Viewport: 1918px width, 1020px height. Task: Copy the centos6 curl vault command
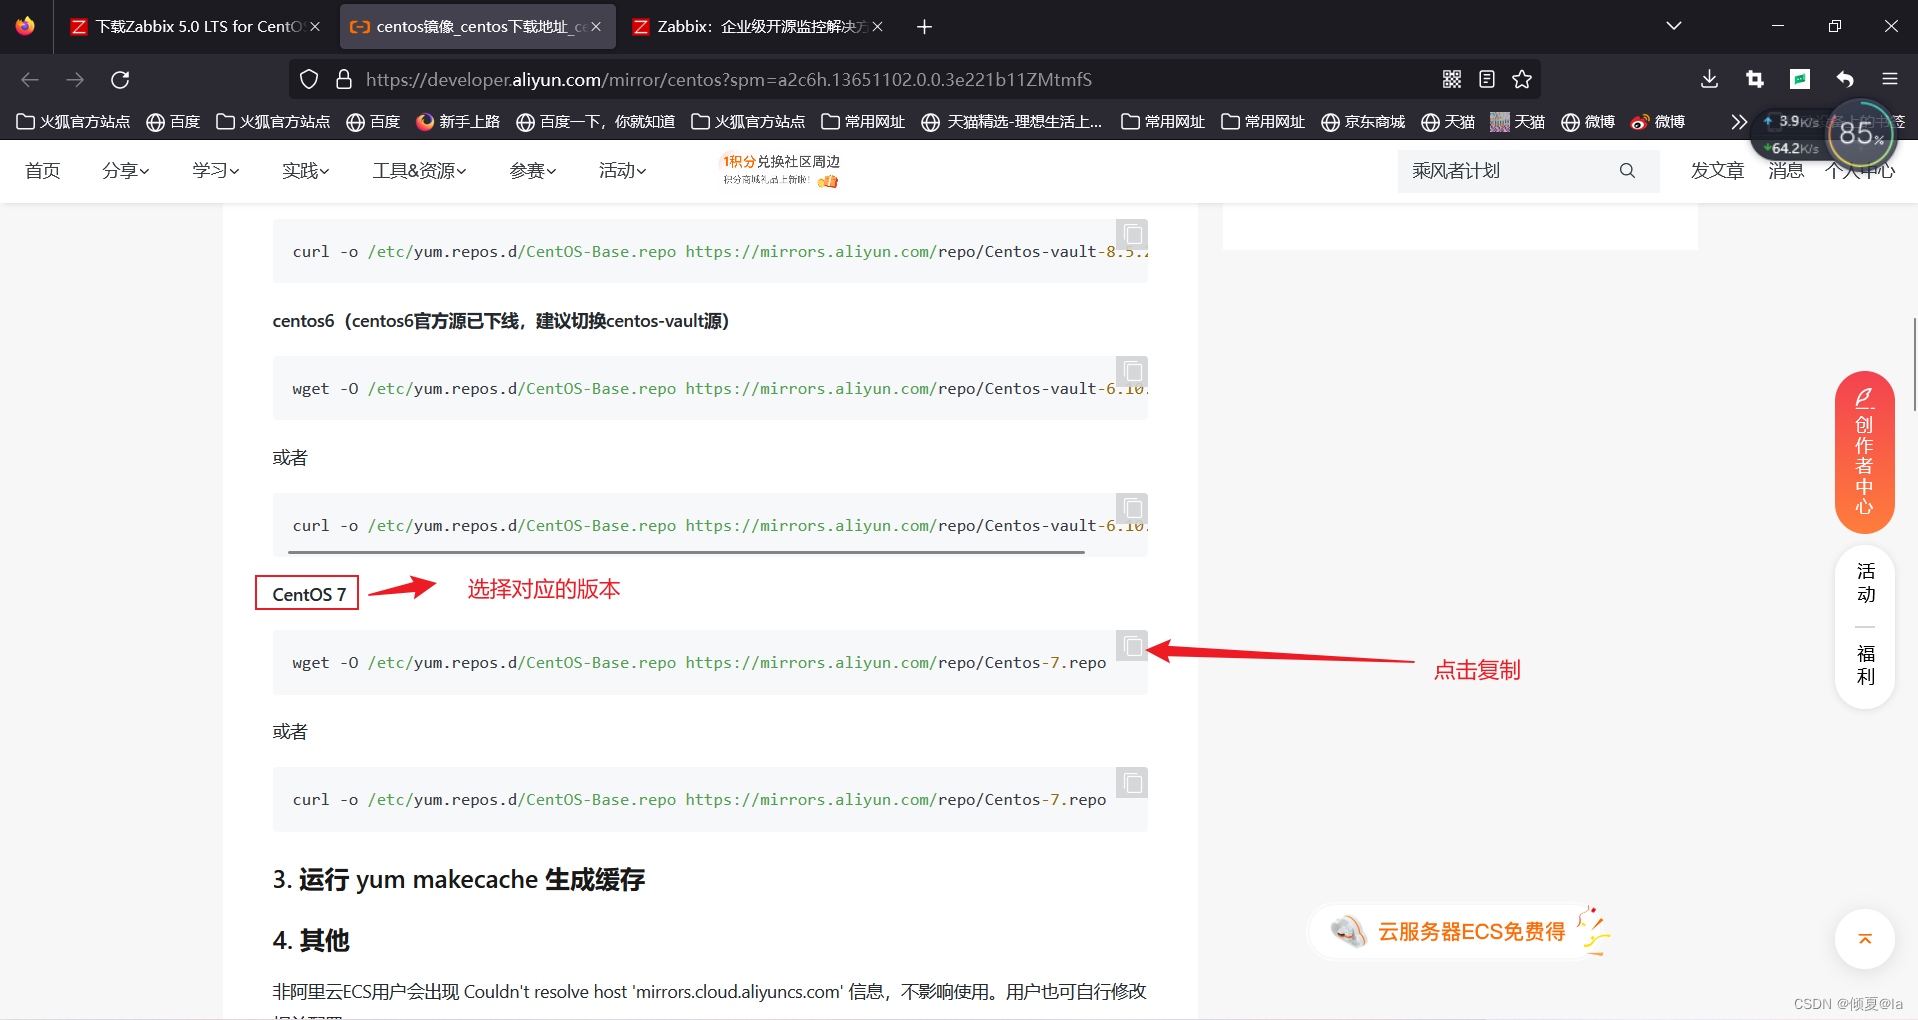[x=1132, y=509]
